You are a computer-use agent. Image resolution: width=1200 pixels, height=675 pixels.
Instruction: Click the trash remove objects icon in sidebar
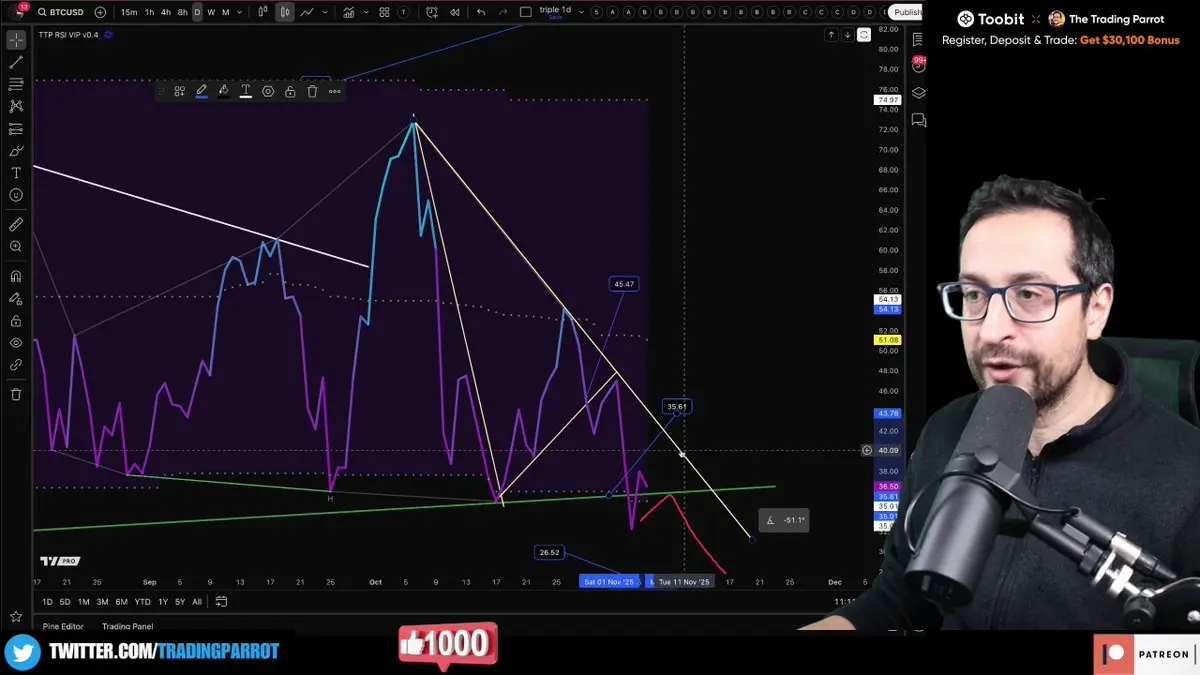[16, 394]
